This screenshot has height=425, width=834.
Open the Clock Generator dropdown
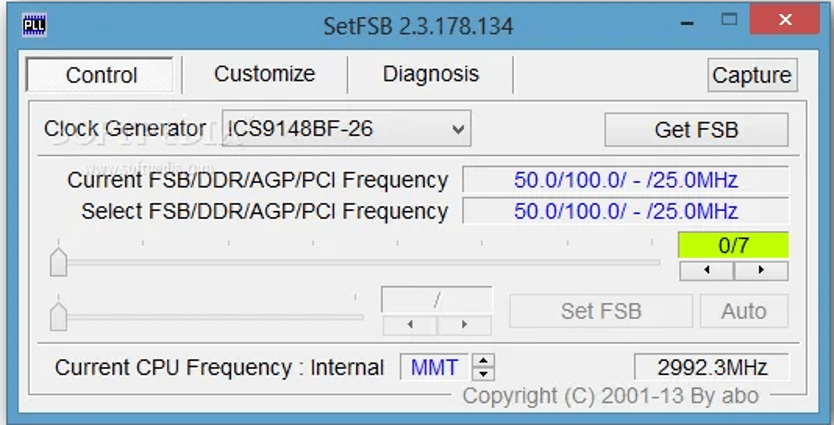pyautogui.click(x=458, y=129)
